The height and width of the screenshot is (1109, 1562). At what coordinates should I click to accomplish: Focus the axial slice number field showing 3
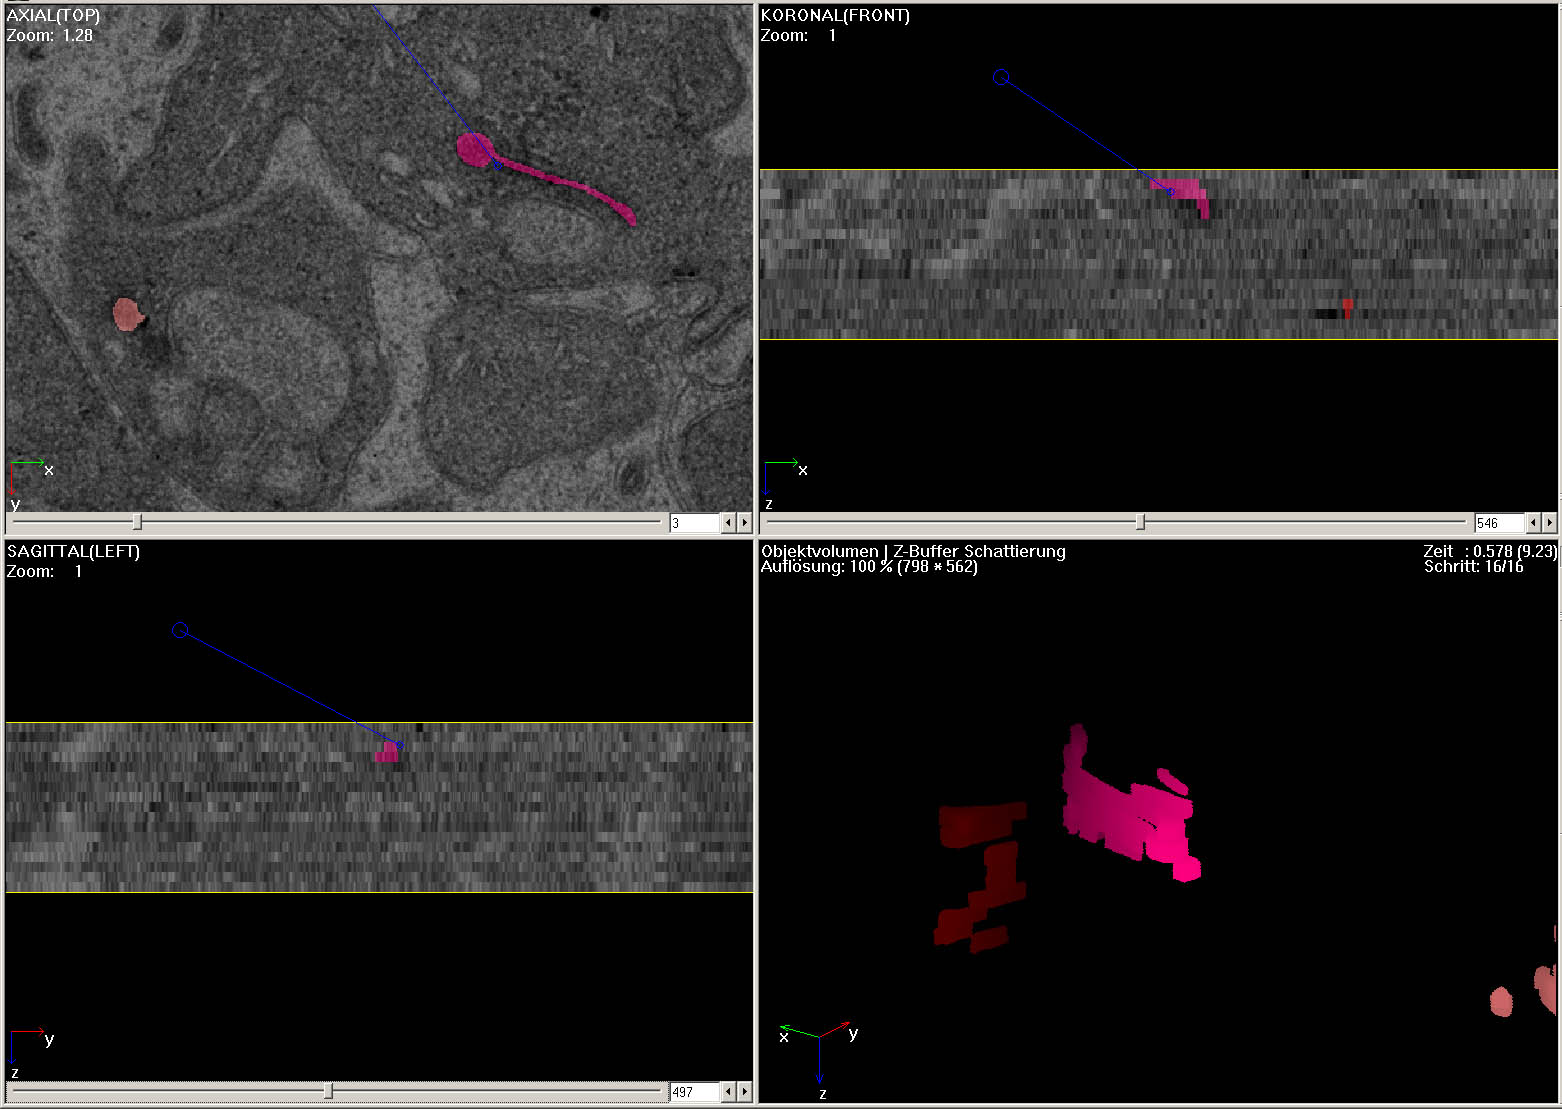coord(694,523)
